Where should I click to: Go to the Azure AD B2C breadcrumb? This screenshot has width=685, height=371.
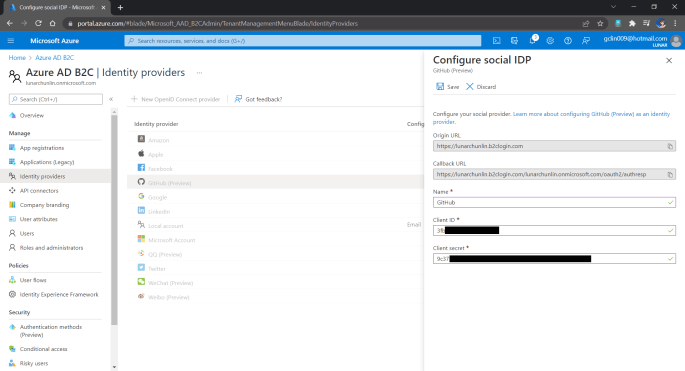(55, 58)
